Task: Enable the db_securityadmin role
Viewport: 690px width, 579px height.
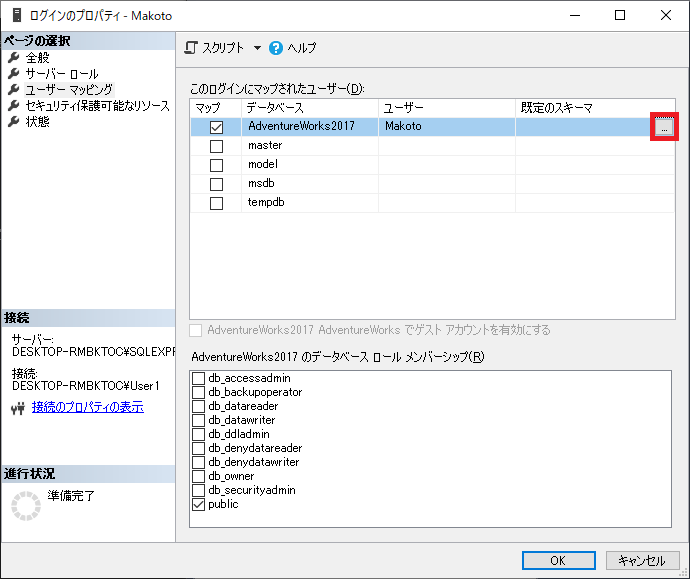Action: (x=198, y=491)
